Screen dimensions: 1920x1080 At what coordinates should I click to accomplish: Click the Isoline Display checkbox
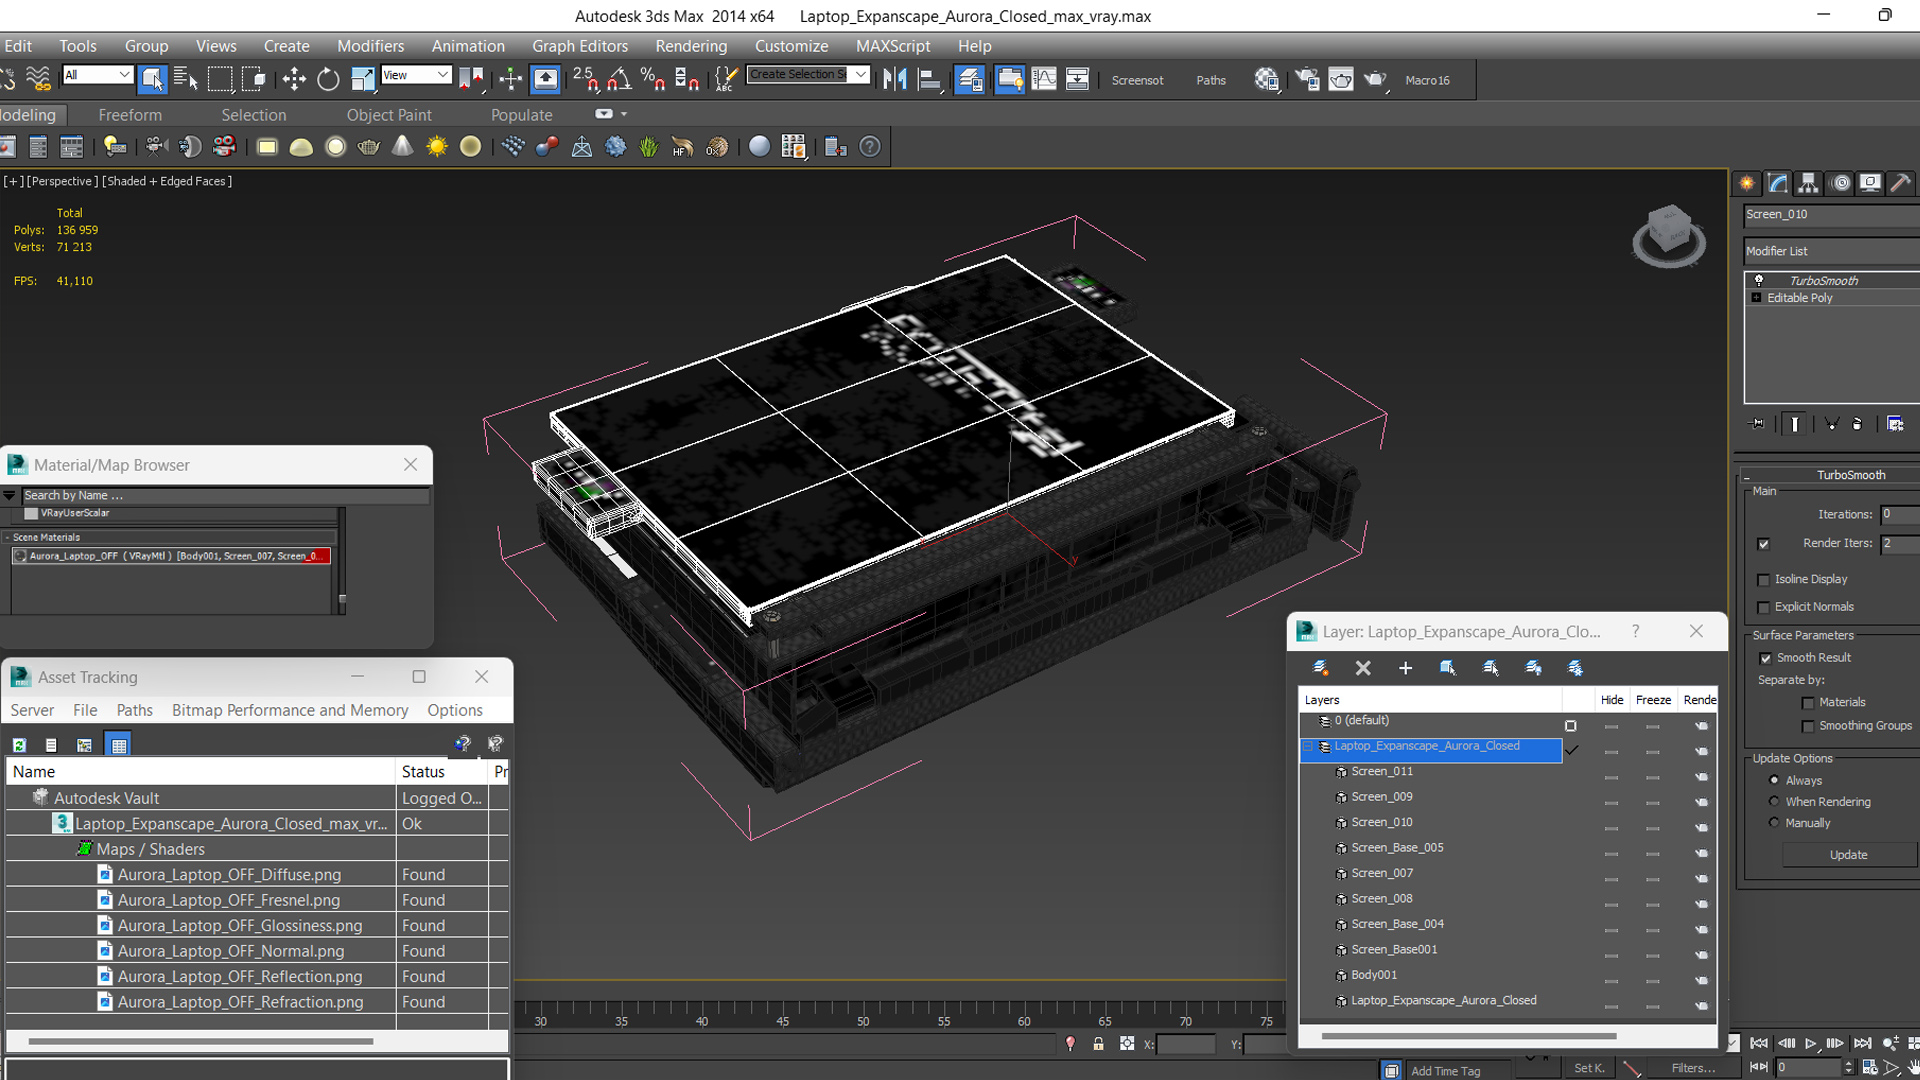[1764, 580]
